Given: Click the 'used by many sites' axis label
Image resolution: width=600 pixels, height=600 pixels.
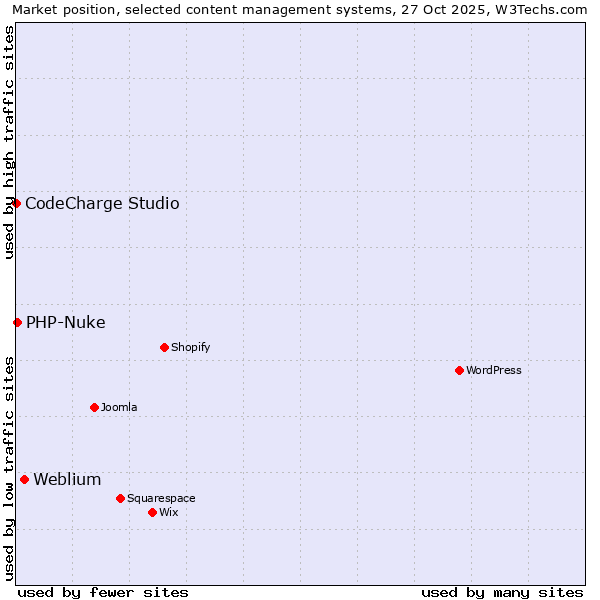Looking at the screenshot, I should point(502,592).
